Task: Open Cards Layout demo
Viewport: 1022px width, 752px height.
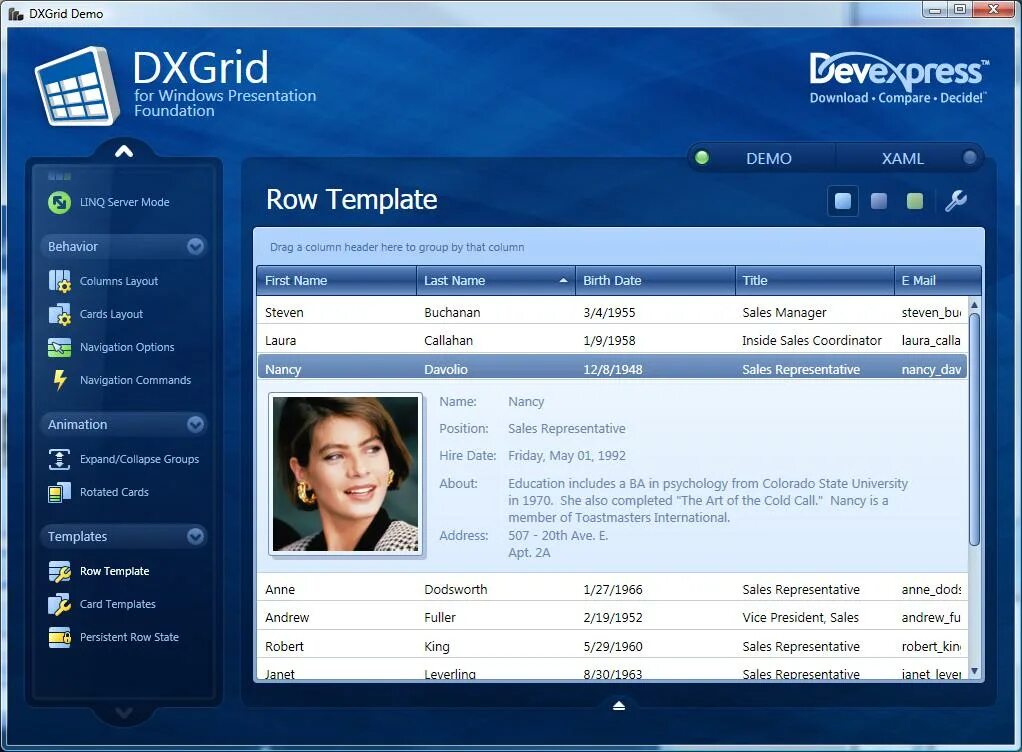Action: coord(111,314)
